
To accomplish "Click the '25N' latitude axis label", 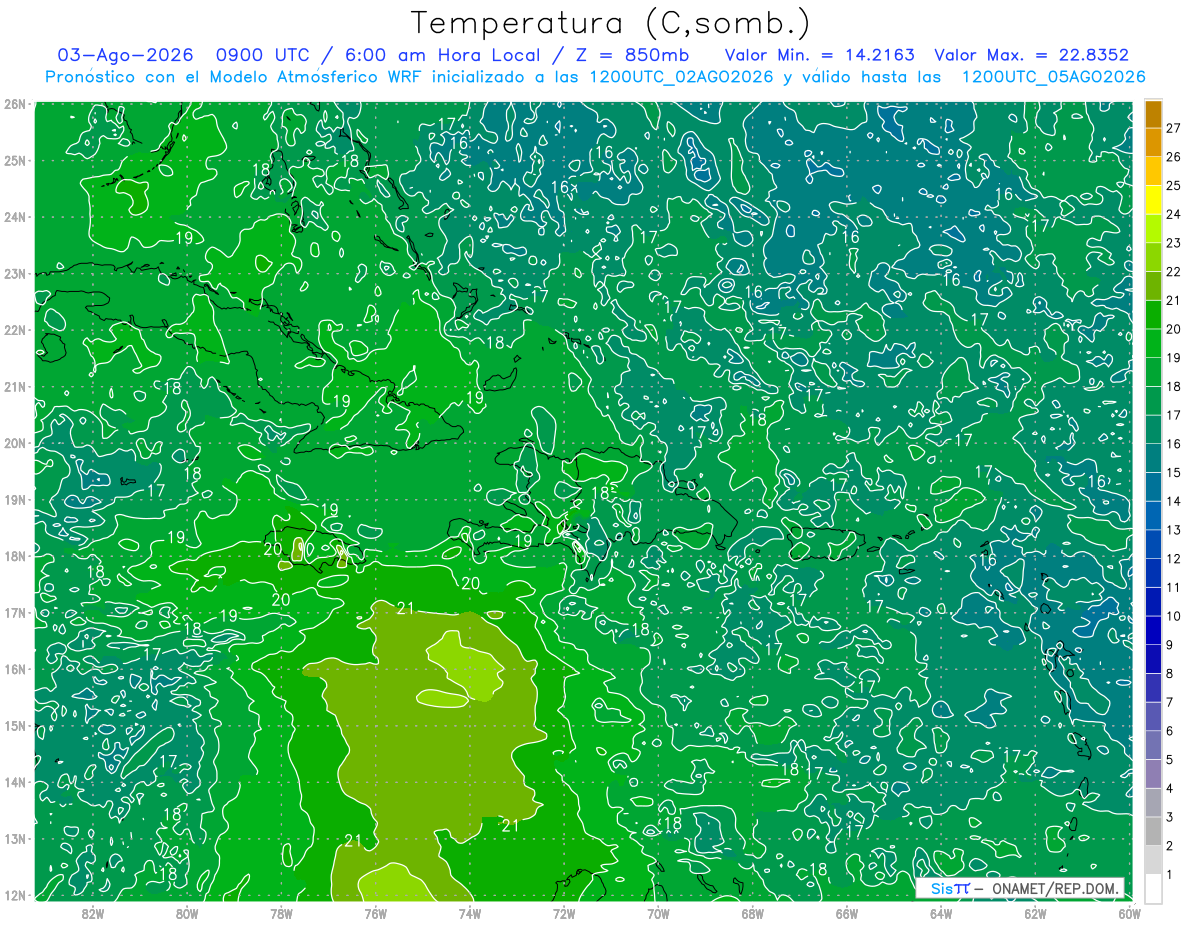I will (15, 160).
